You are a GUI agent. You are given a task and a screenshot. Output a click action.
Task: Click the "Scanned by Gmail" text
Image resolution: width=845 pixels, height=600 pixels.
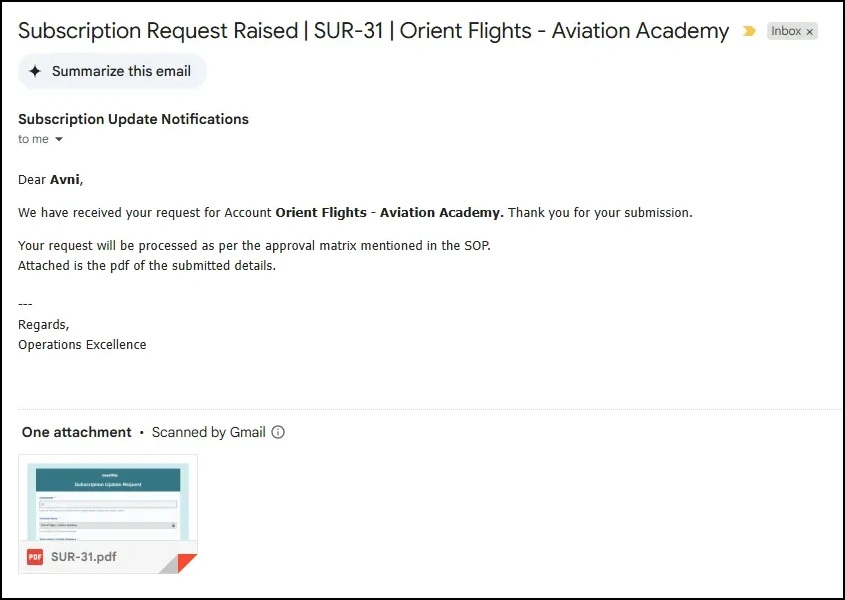(208, 432)
